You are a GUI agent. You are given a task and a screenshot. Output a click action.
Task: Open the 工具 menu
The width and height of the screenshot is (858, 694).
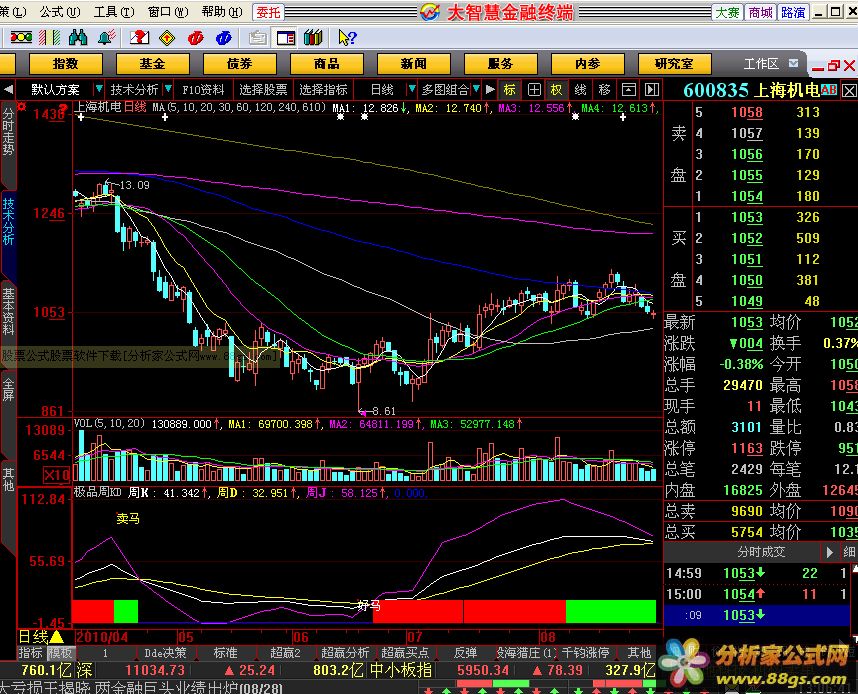coord(114,11)
